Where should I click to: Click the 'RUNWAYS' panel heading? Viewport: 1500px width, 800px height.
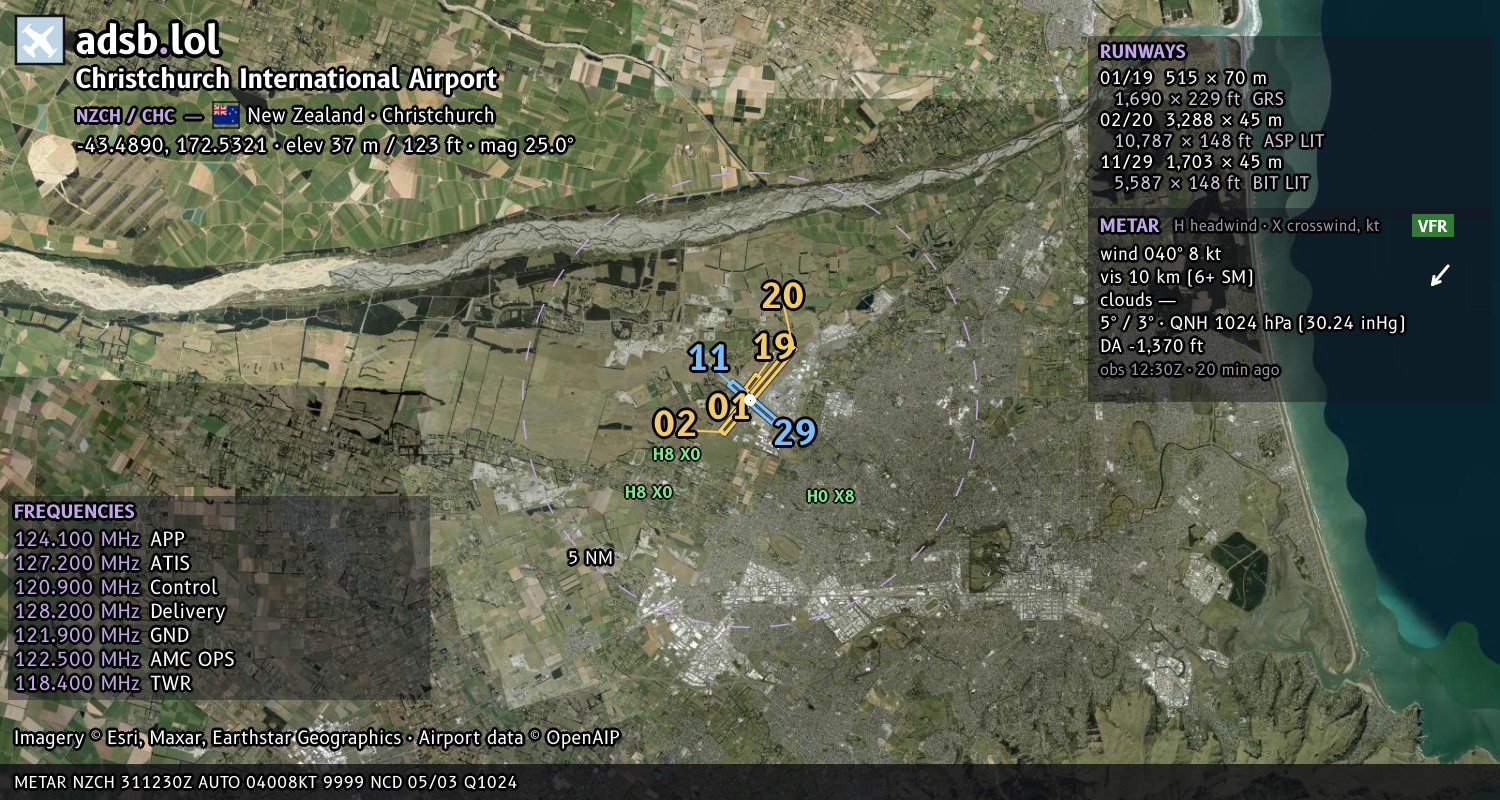click(x=1142, y=52)
